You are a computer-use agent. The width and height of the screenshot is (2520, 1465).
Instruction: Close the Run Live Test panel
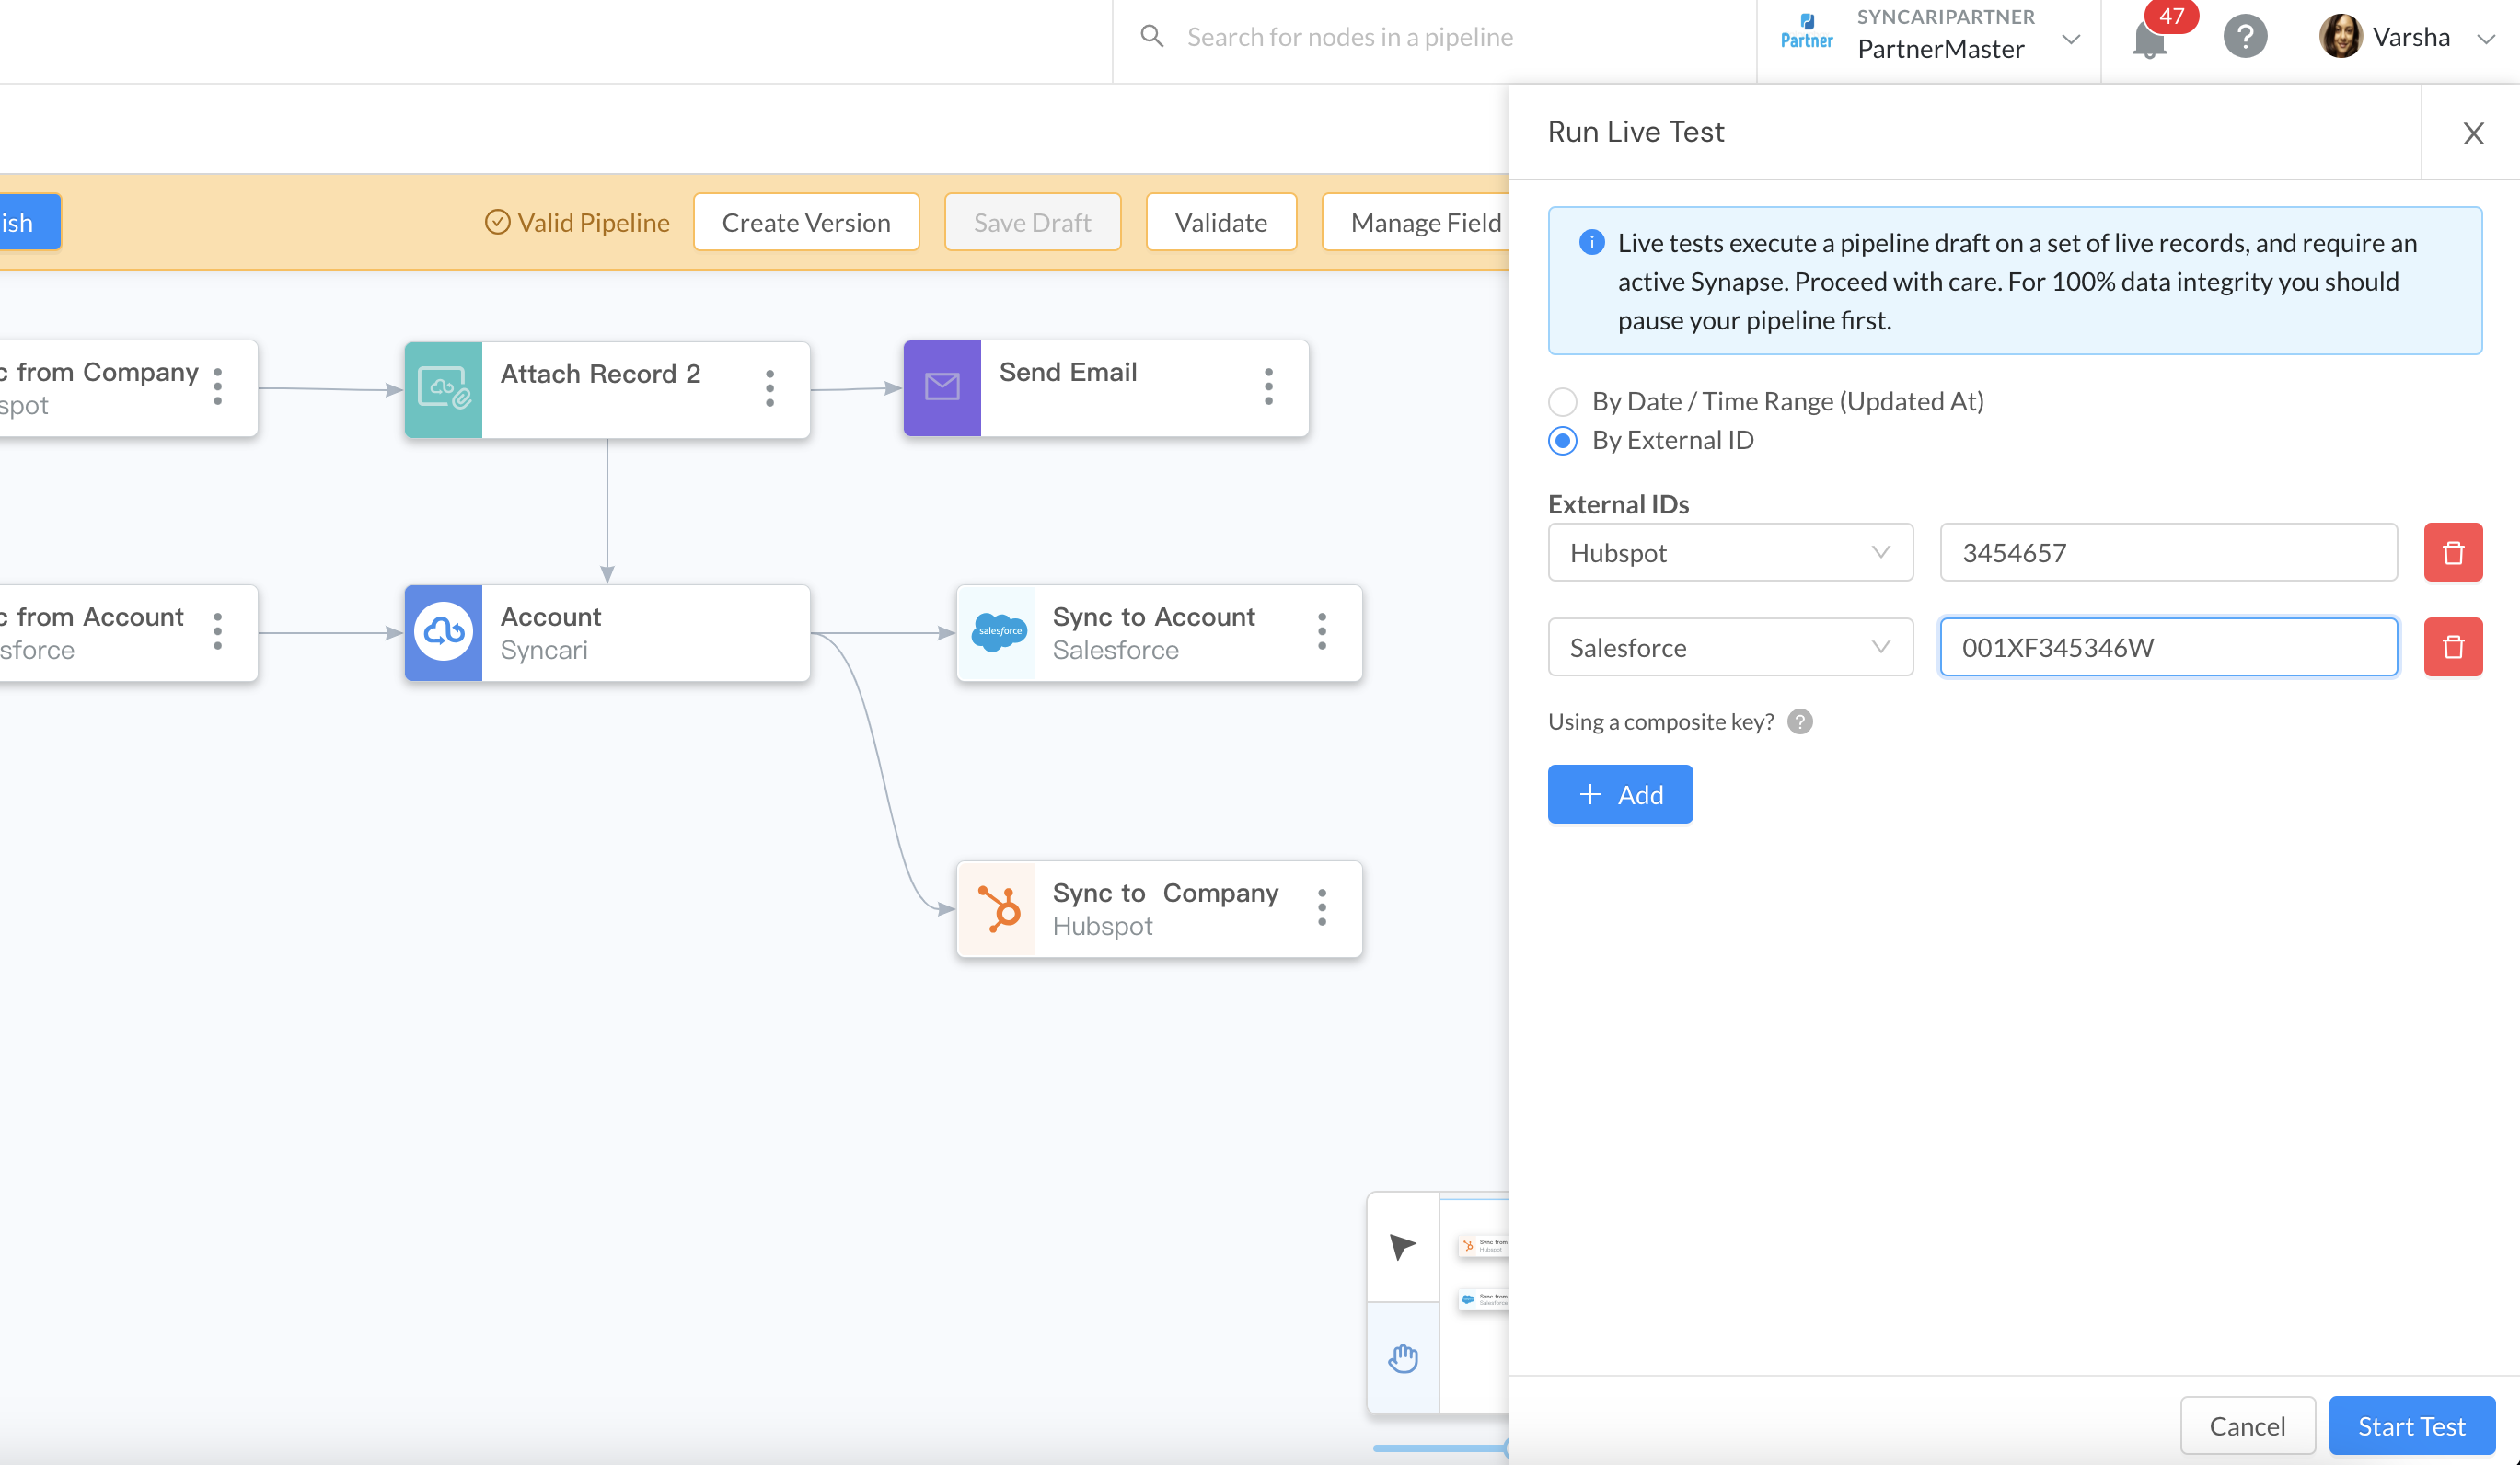pyautogui.click(x=2473, y=133)
